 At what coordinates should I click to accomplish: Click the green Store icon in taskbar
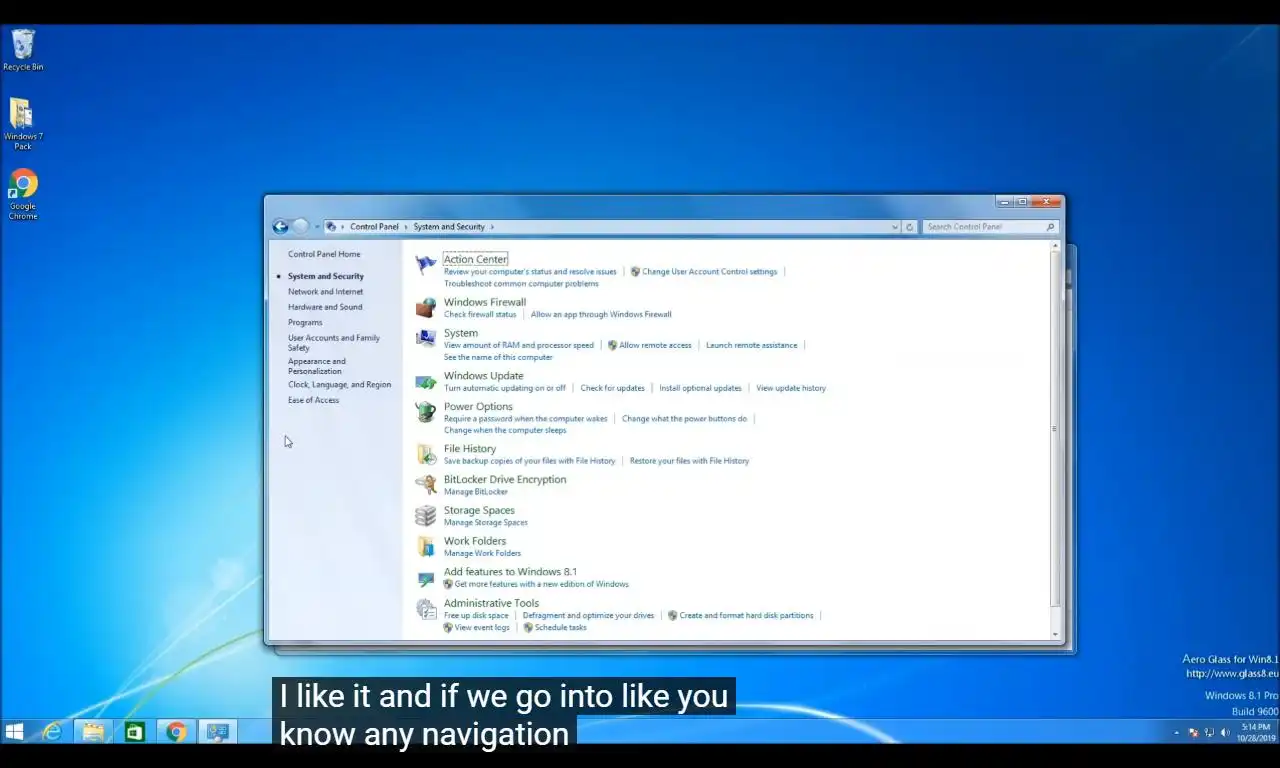tap(134, 732)
